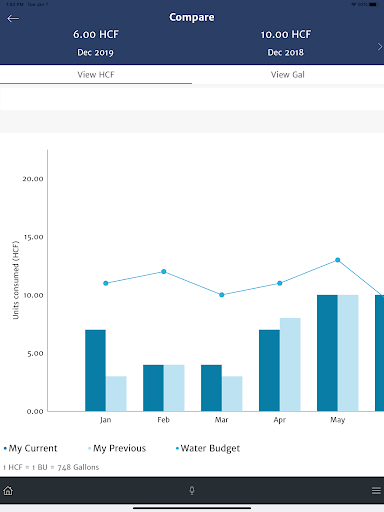Toggle My Current legend series
This screenshot has height=512, width=384.
30,448
